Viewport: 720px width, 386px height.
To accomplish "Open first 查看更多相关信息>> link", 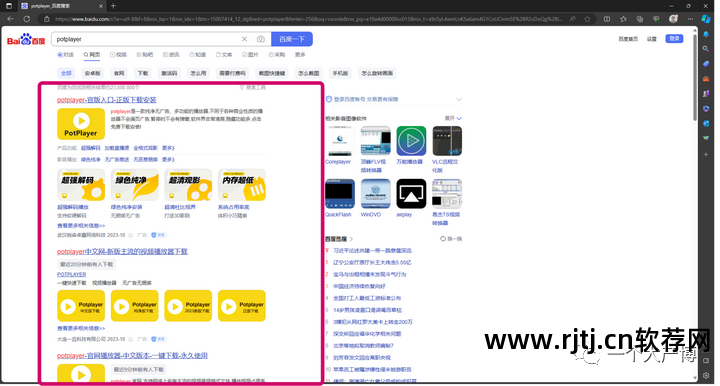I will click(81, 225).
